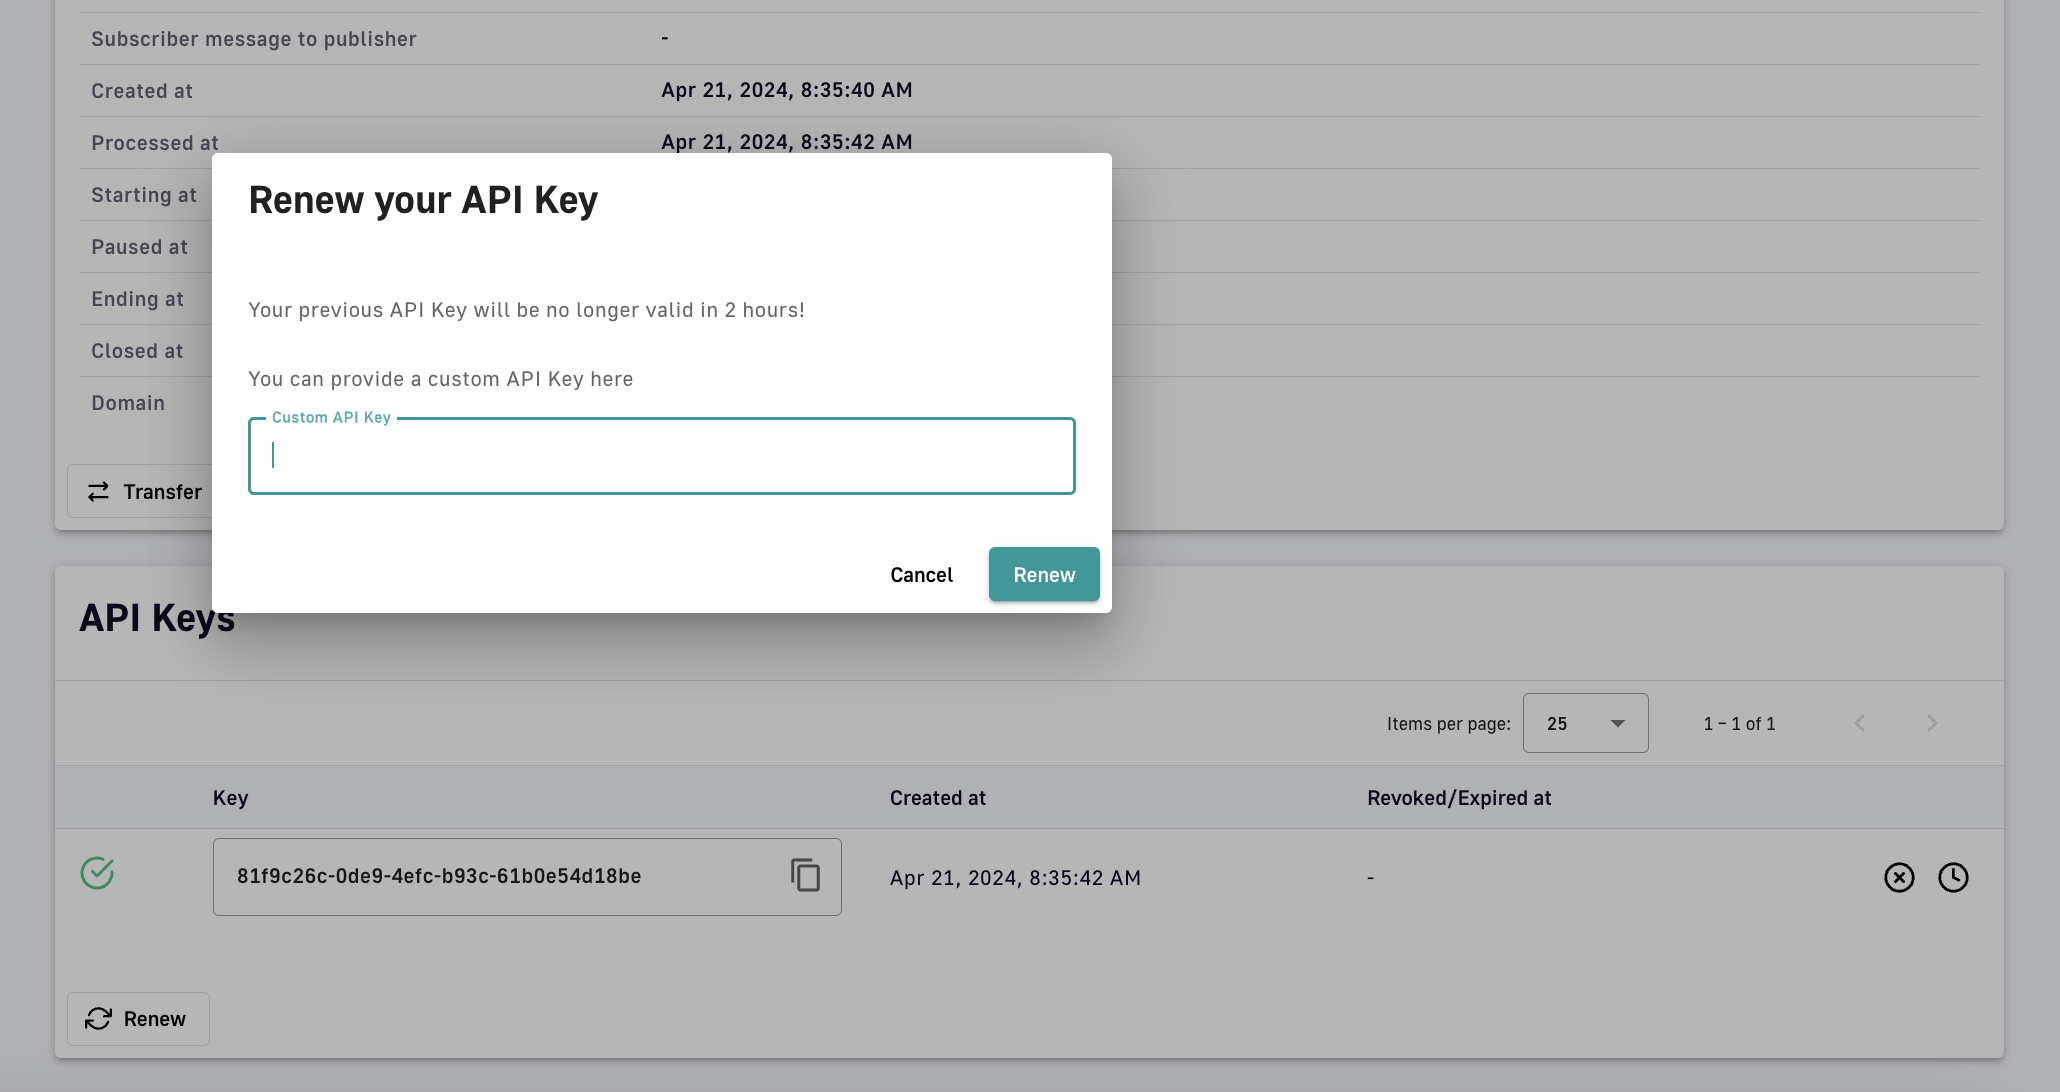Cancel the Renew API Key dialog
2060x1092 pixels.
(x=921, y=575)
